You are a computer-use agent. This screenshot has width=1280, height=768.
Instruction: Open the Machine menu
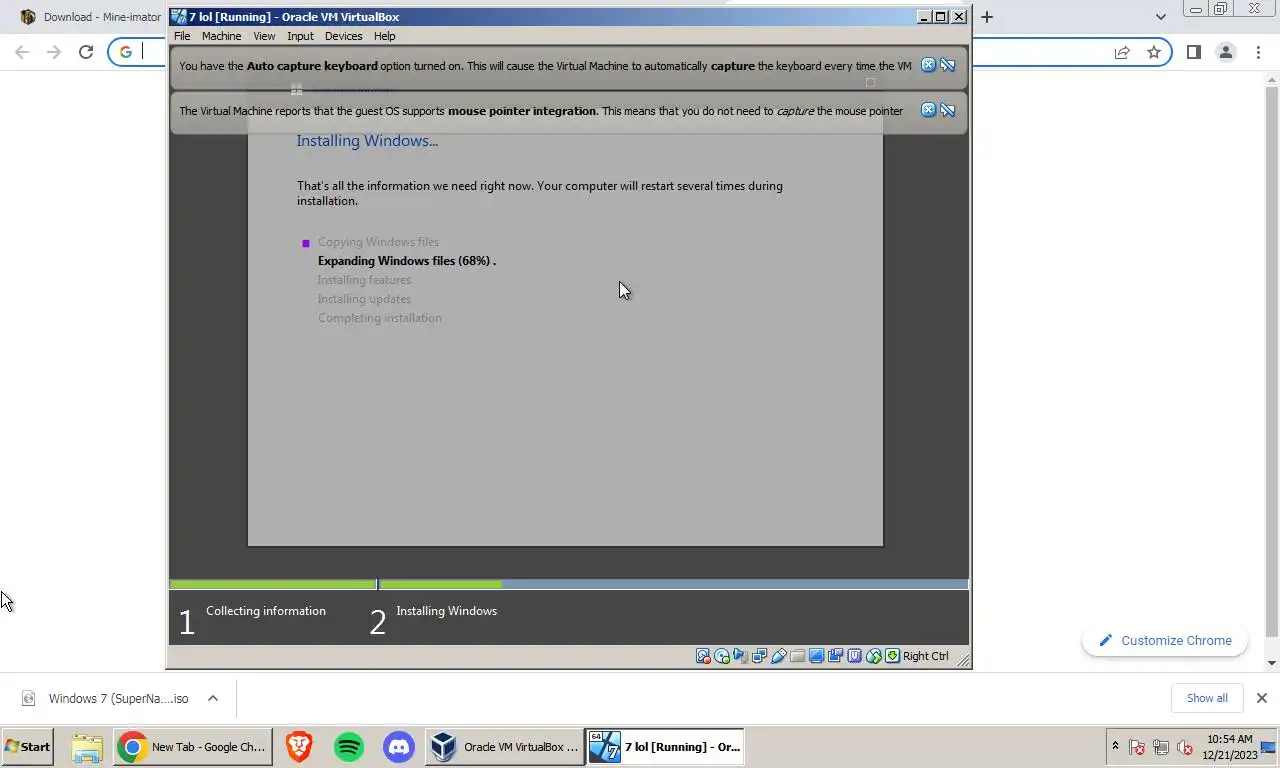(221, 36)
